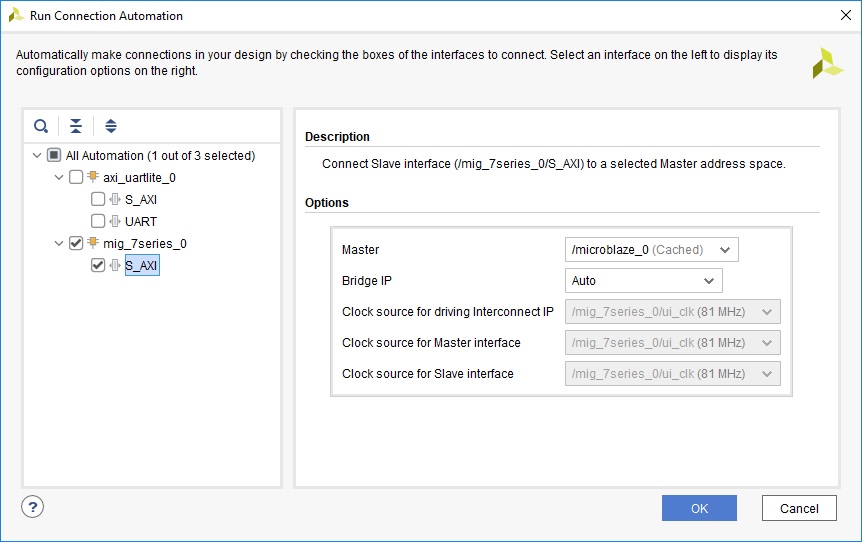The image size is (862, 542).
Task: Click the Expand All icon
Action: pyautogui.click(x=111, y=126)
